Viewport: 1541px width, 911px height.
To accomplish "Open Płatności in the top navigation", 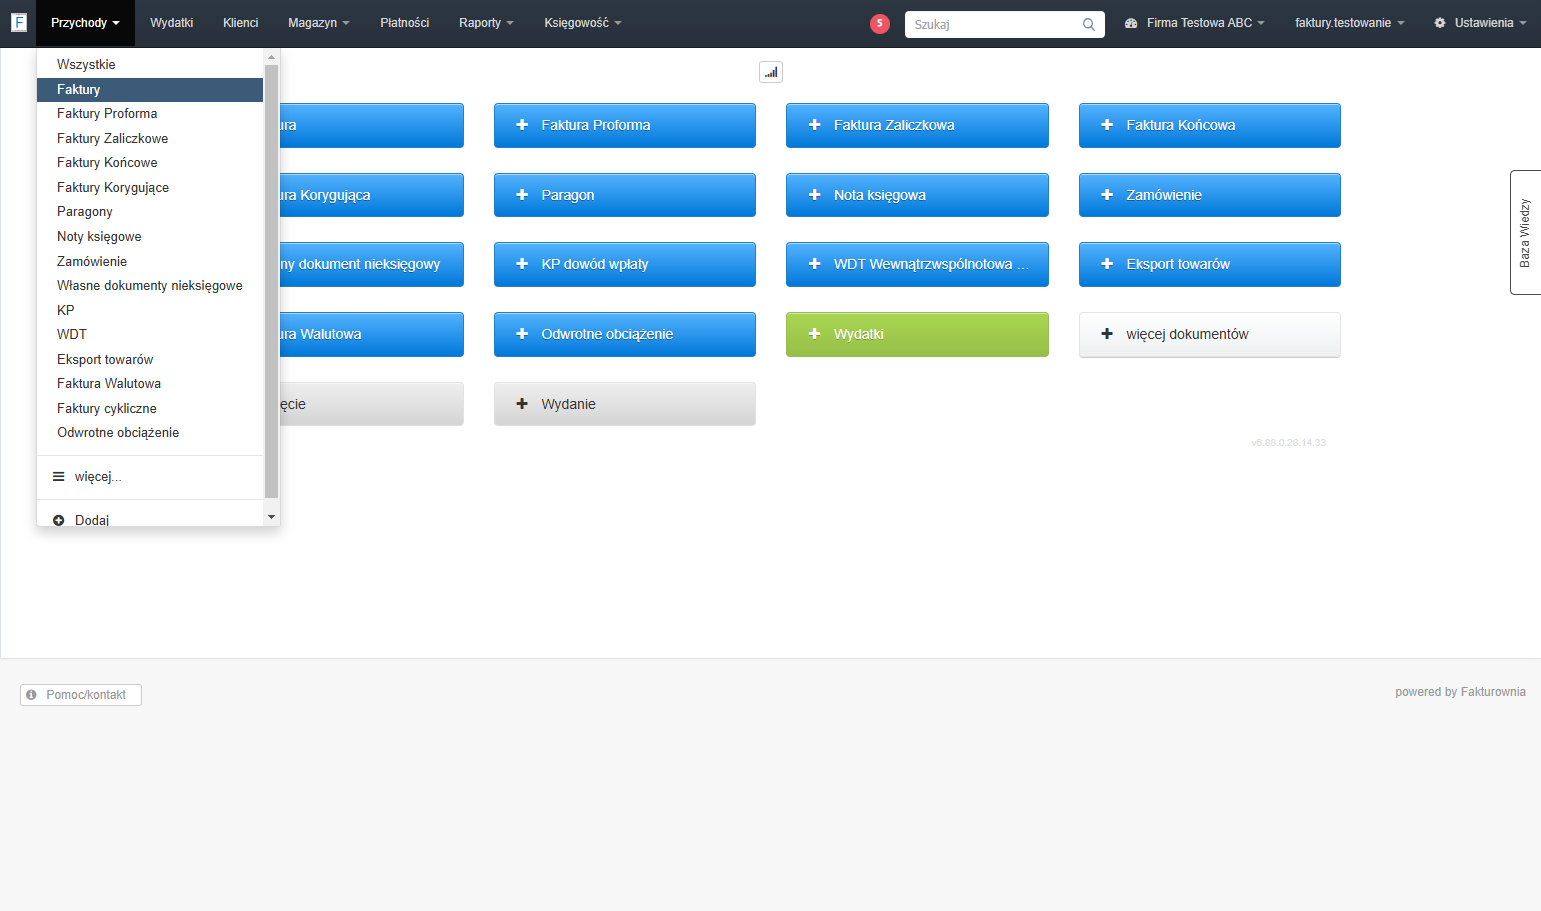I will [x=405, y=23].
